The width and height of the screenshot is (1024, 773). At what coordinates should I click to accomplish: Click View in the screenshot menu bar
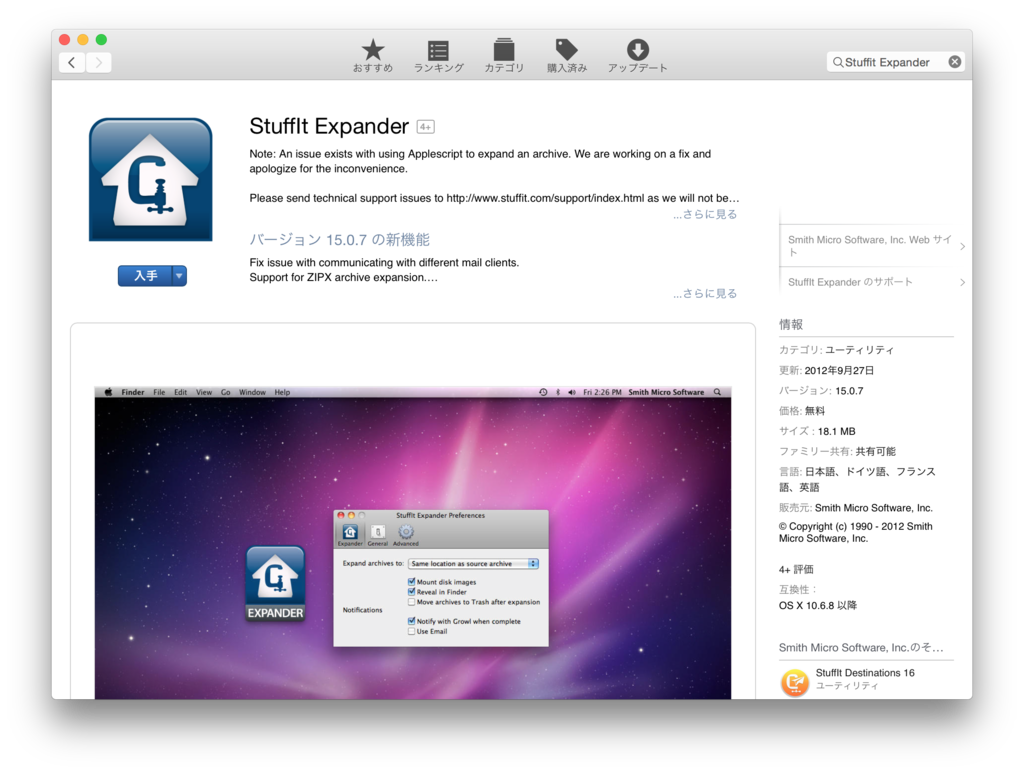point(204,392)
